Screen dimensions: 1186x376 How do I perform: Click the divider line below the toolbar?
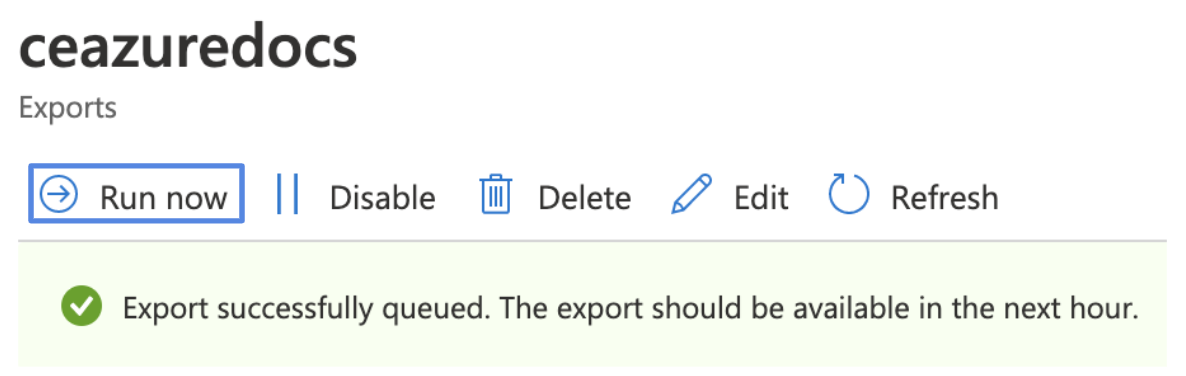[x=592, y=241]
